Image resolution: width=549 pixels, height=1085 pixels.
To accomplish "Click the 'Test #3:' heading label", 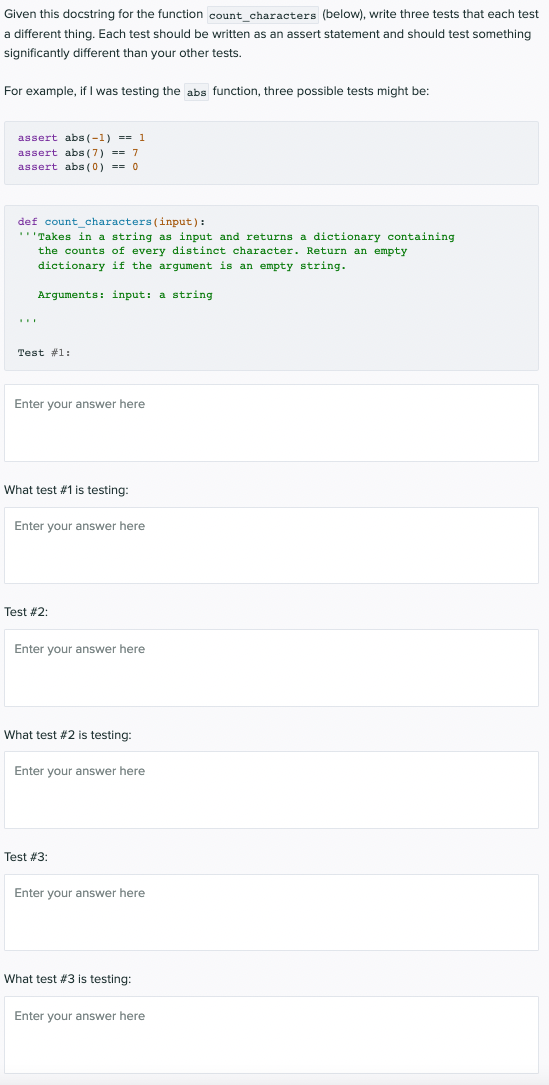I will tap(26, 857).
